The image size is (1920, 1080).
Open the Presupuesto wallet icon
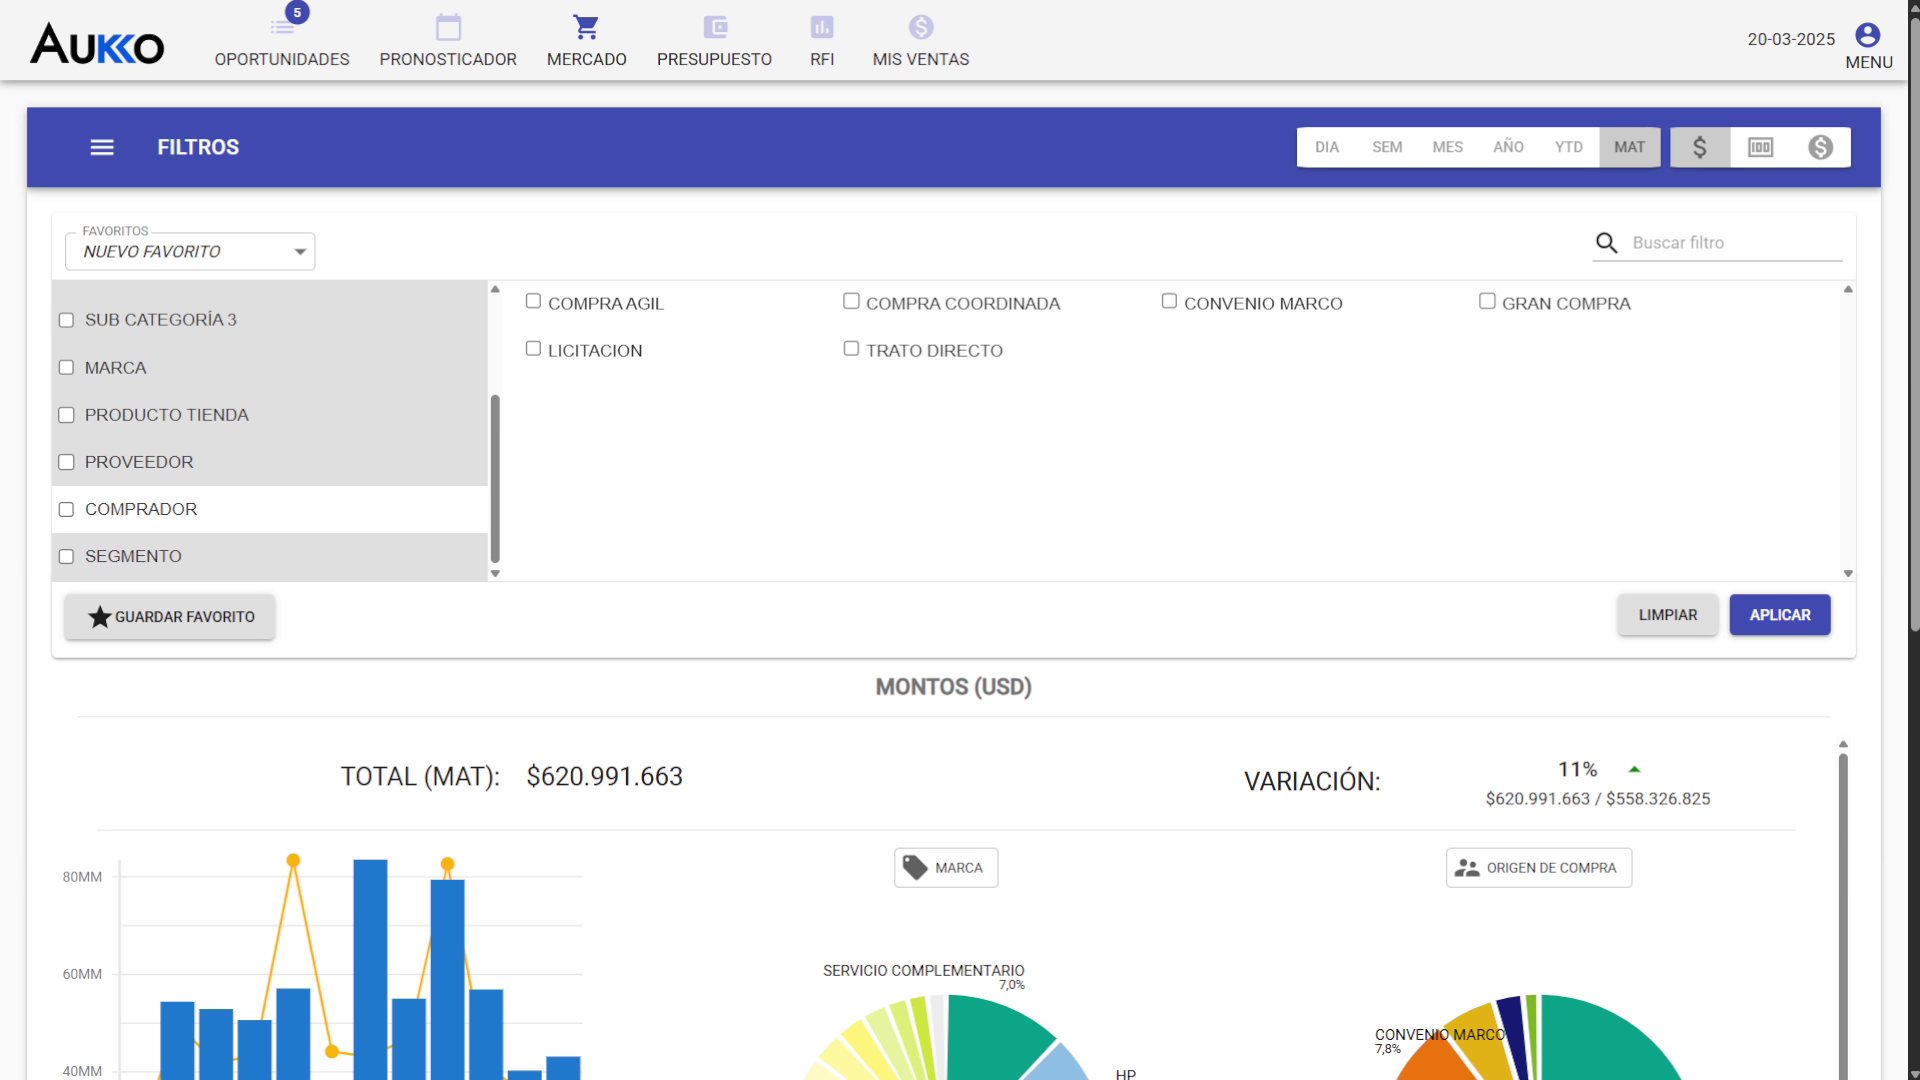[x=714, y=28]
